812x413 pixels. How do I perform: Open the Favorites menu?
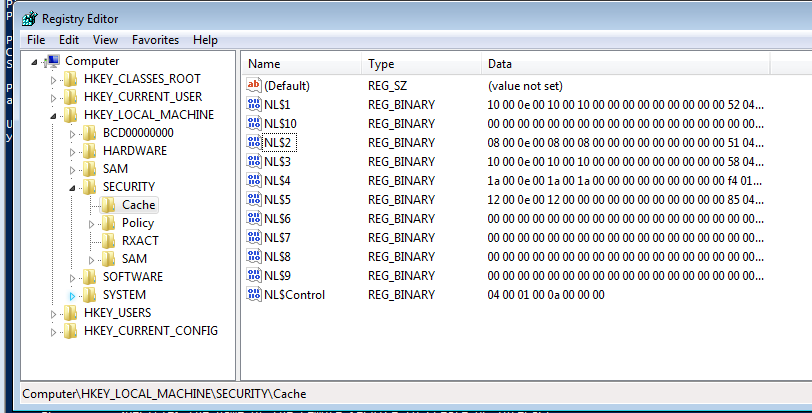coord(155,40)
